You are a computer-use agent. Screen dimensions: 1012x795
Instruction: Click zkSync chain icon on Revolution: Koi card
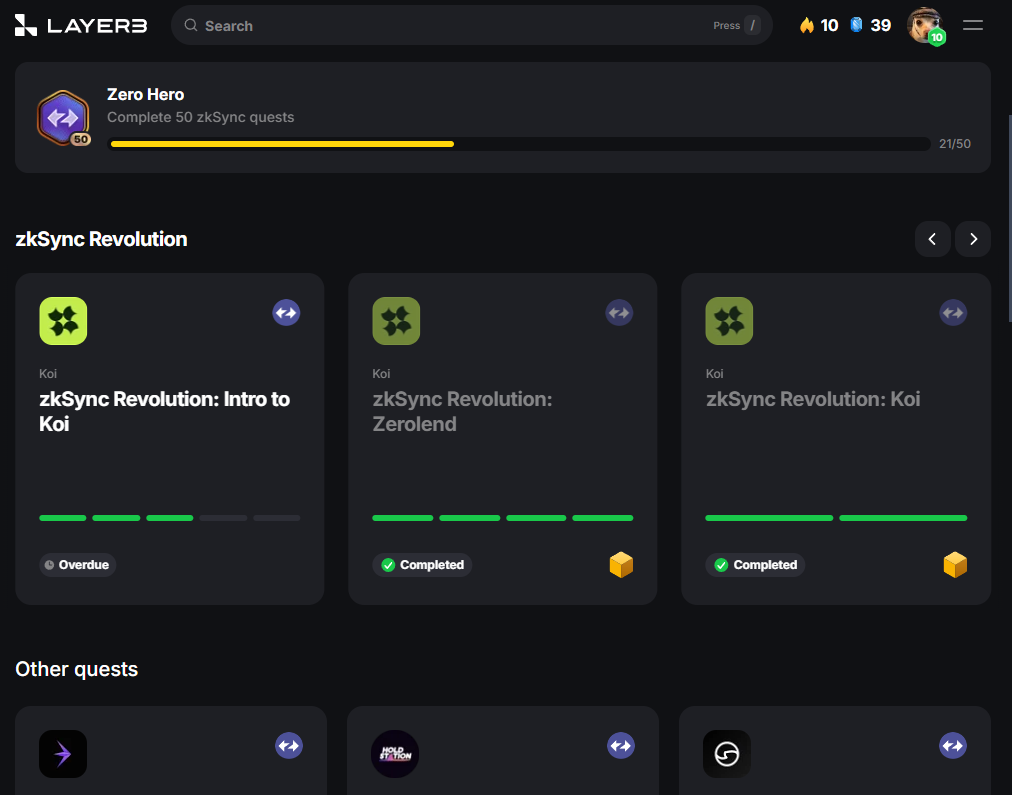953,313
